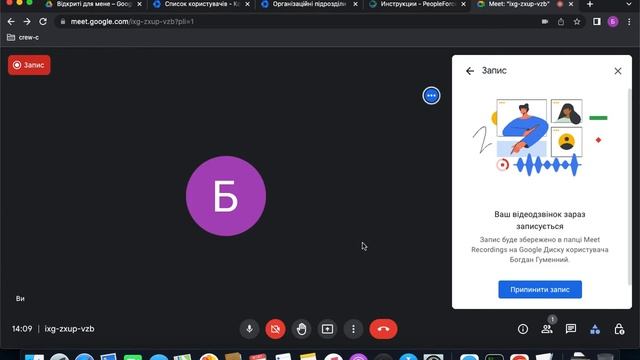This screenshot has height=360, width=640.
Task: Reload the Meet page
Action: pyautogui.click(x=43, y=22)
